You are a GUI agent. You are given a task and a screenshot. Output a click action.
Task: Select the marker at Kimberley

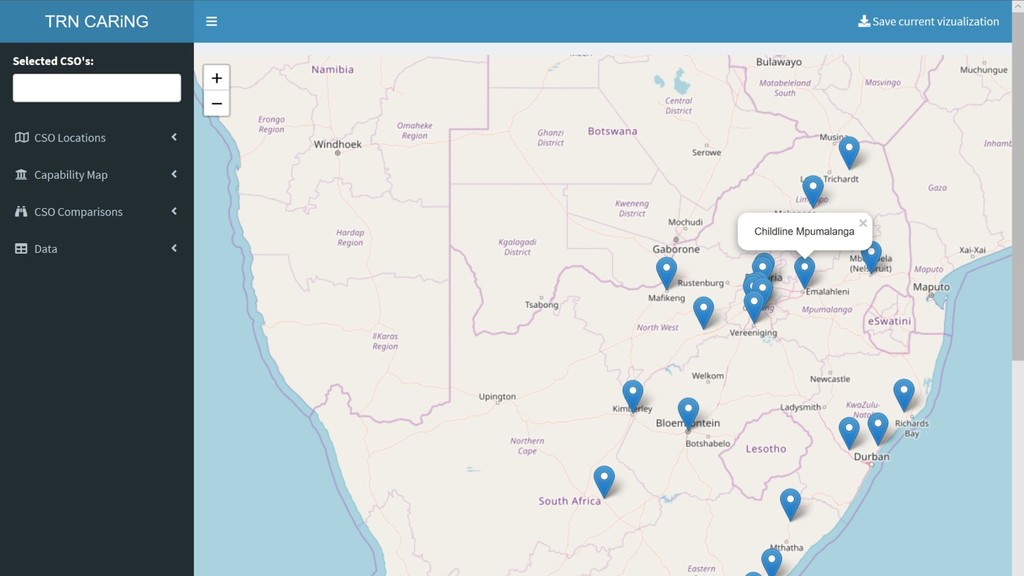(x=632, y=396)
